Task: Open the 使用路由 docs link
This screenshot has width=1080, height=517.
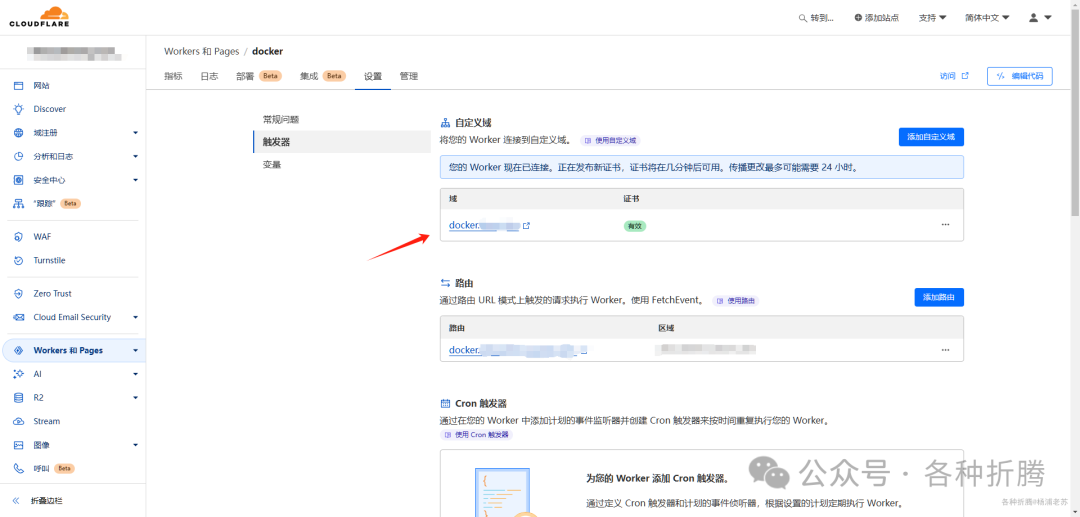Action: pyautogui.click(x=736, y=301)
